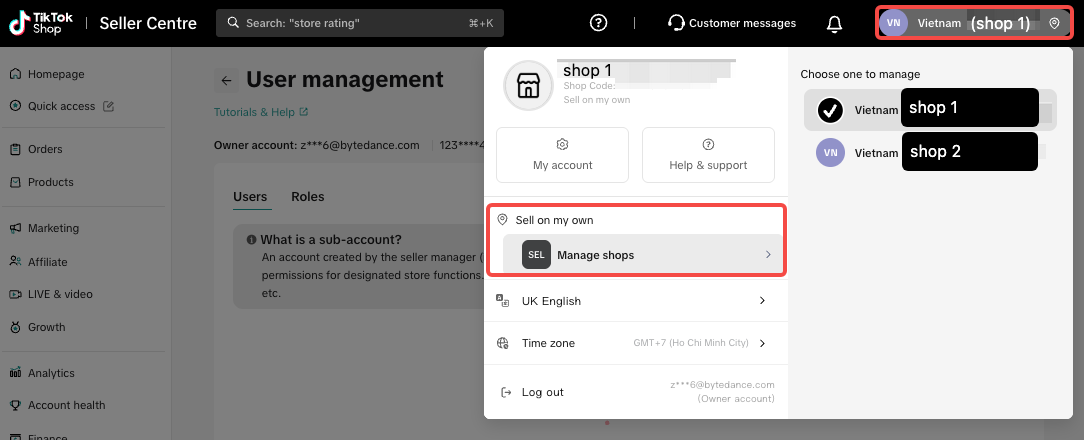Click the language translate icon
This screenshot has width=1084, height=440.
tap(503, 301)
